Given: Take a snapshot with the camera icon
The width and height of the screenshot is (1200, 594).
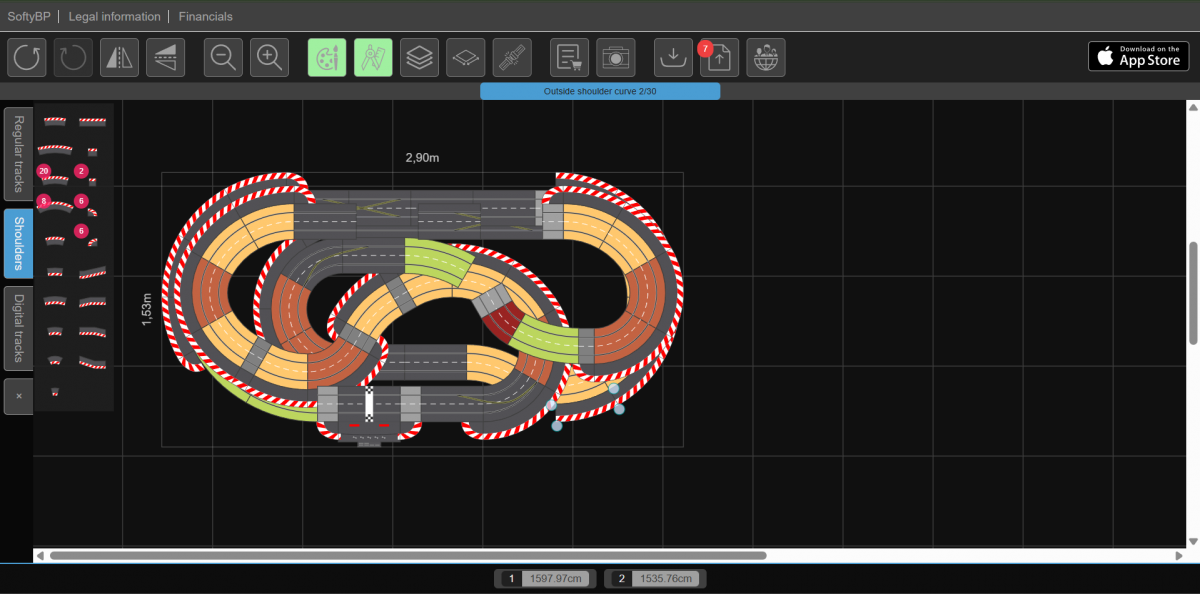Looking at the screenshot, I should (616, 58).
